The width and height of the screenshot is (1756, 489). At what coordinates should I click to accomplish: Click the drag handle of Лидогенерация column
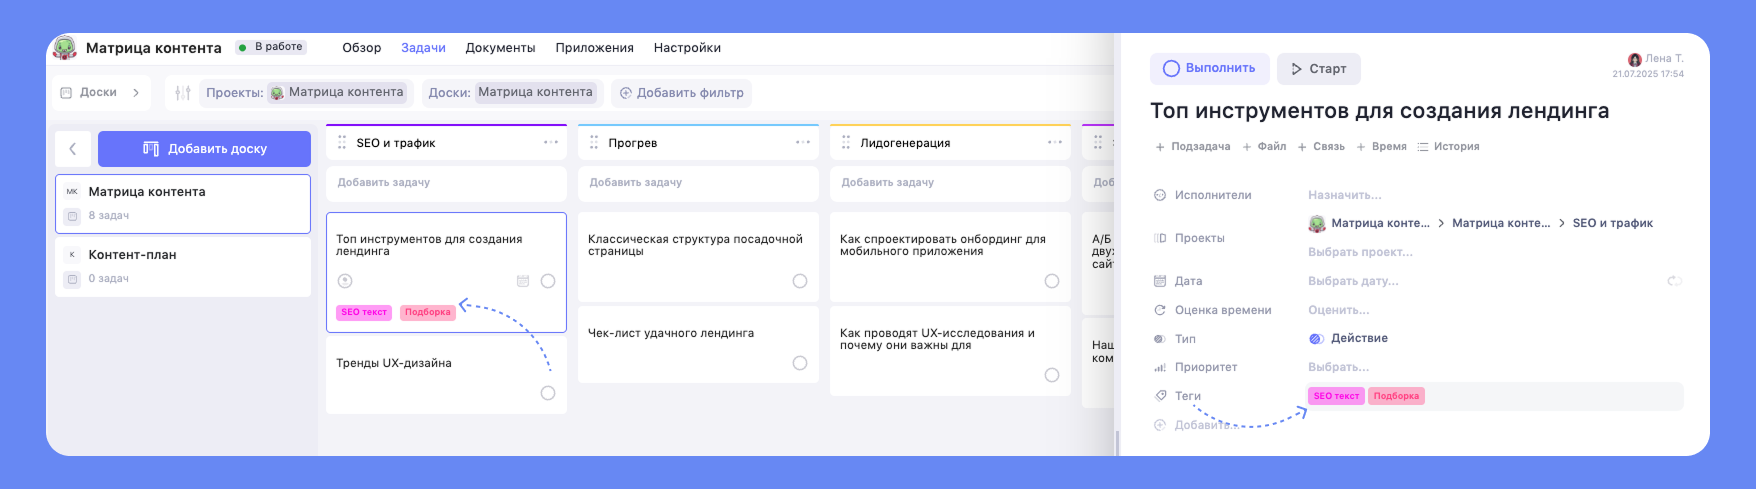[846, 143]
